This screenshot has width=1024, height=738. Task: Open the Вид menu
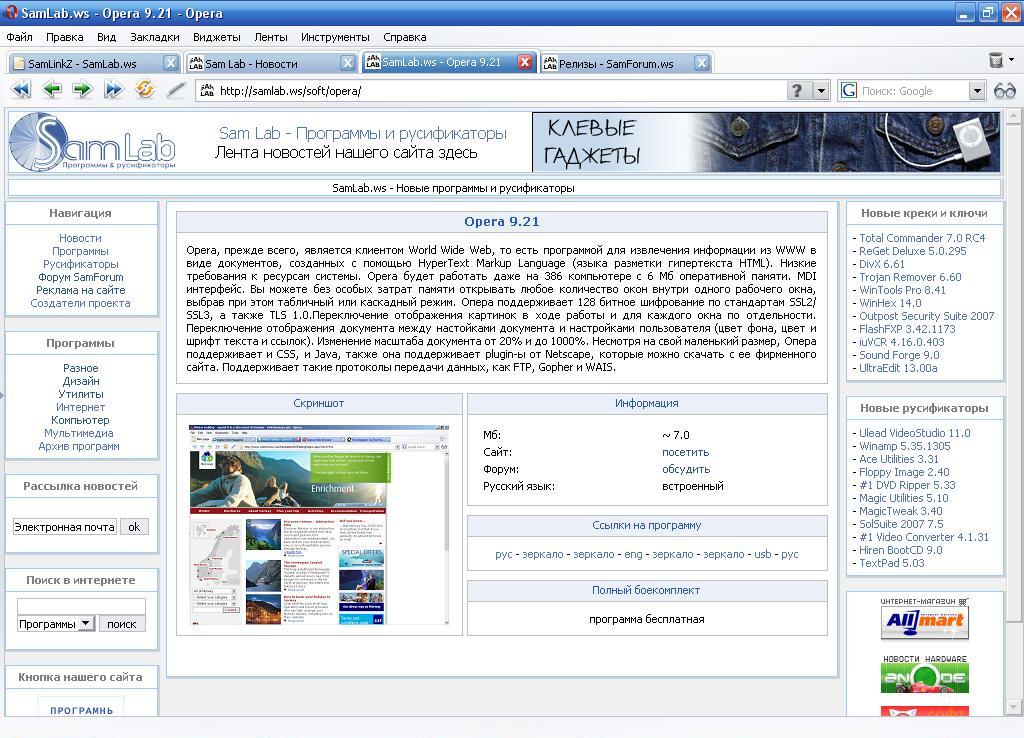(106, 37)
